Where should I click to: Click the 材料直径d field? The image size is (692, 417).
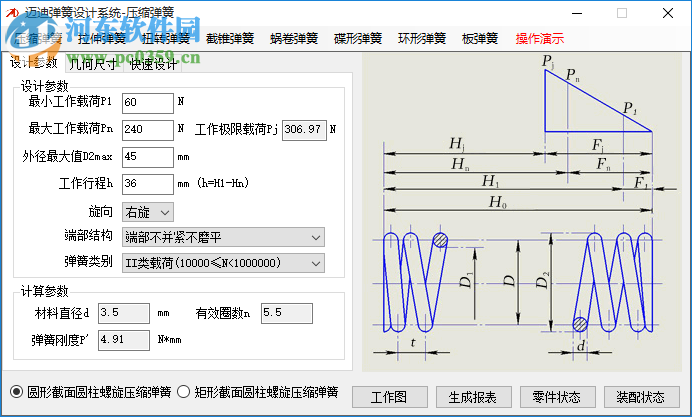124,313
